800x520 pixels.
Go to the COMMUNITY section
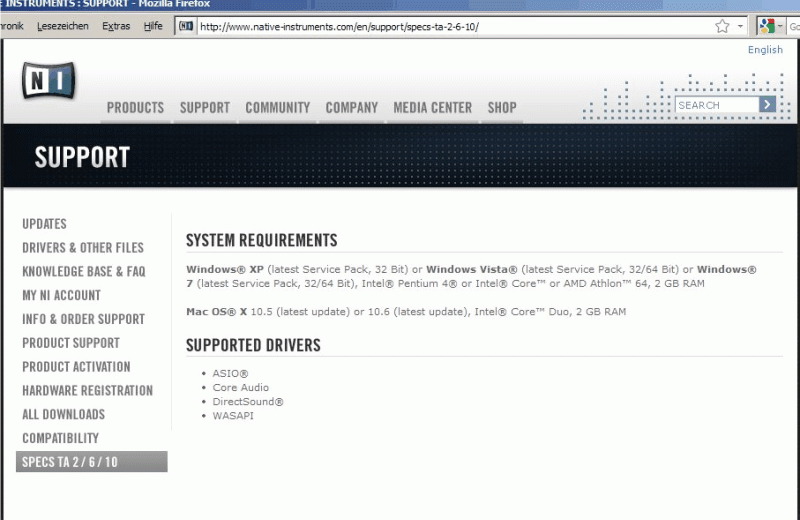pyautogui.click(x=277, y=108)
